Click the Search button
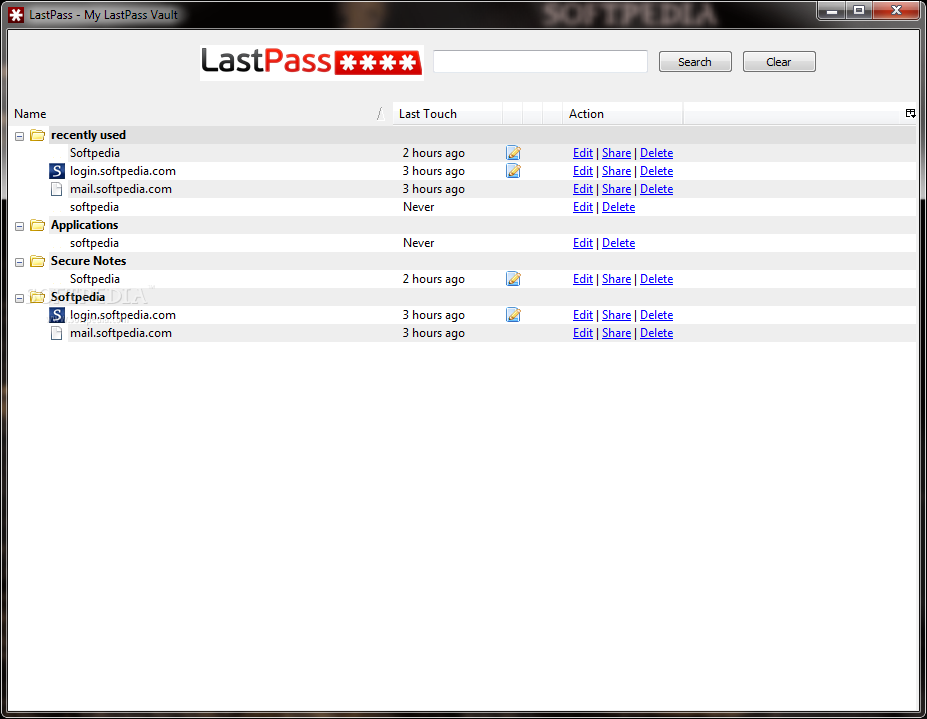927x719 pixels. coord(695,61)
